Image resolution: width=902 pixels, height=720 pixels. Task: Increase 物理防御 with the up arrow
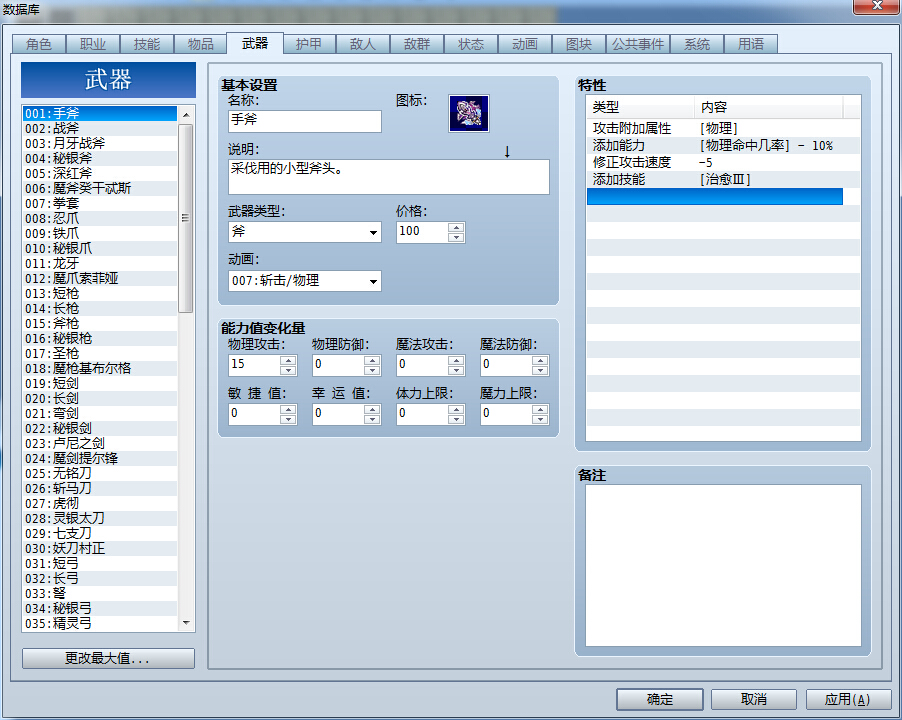tap(372, 361)
